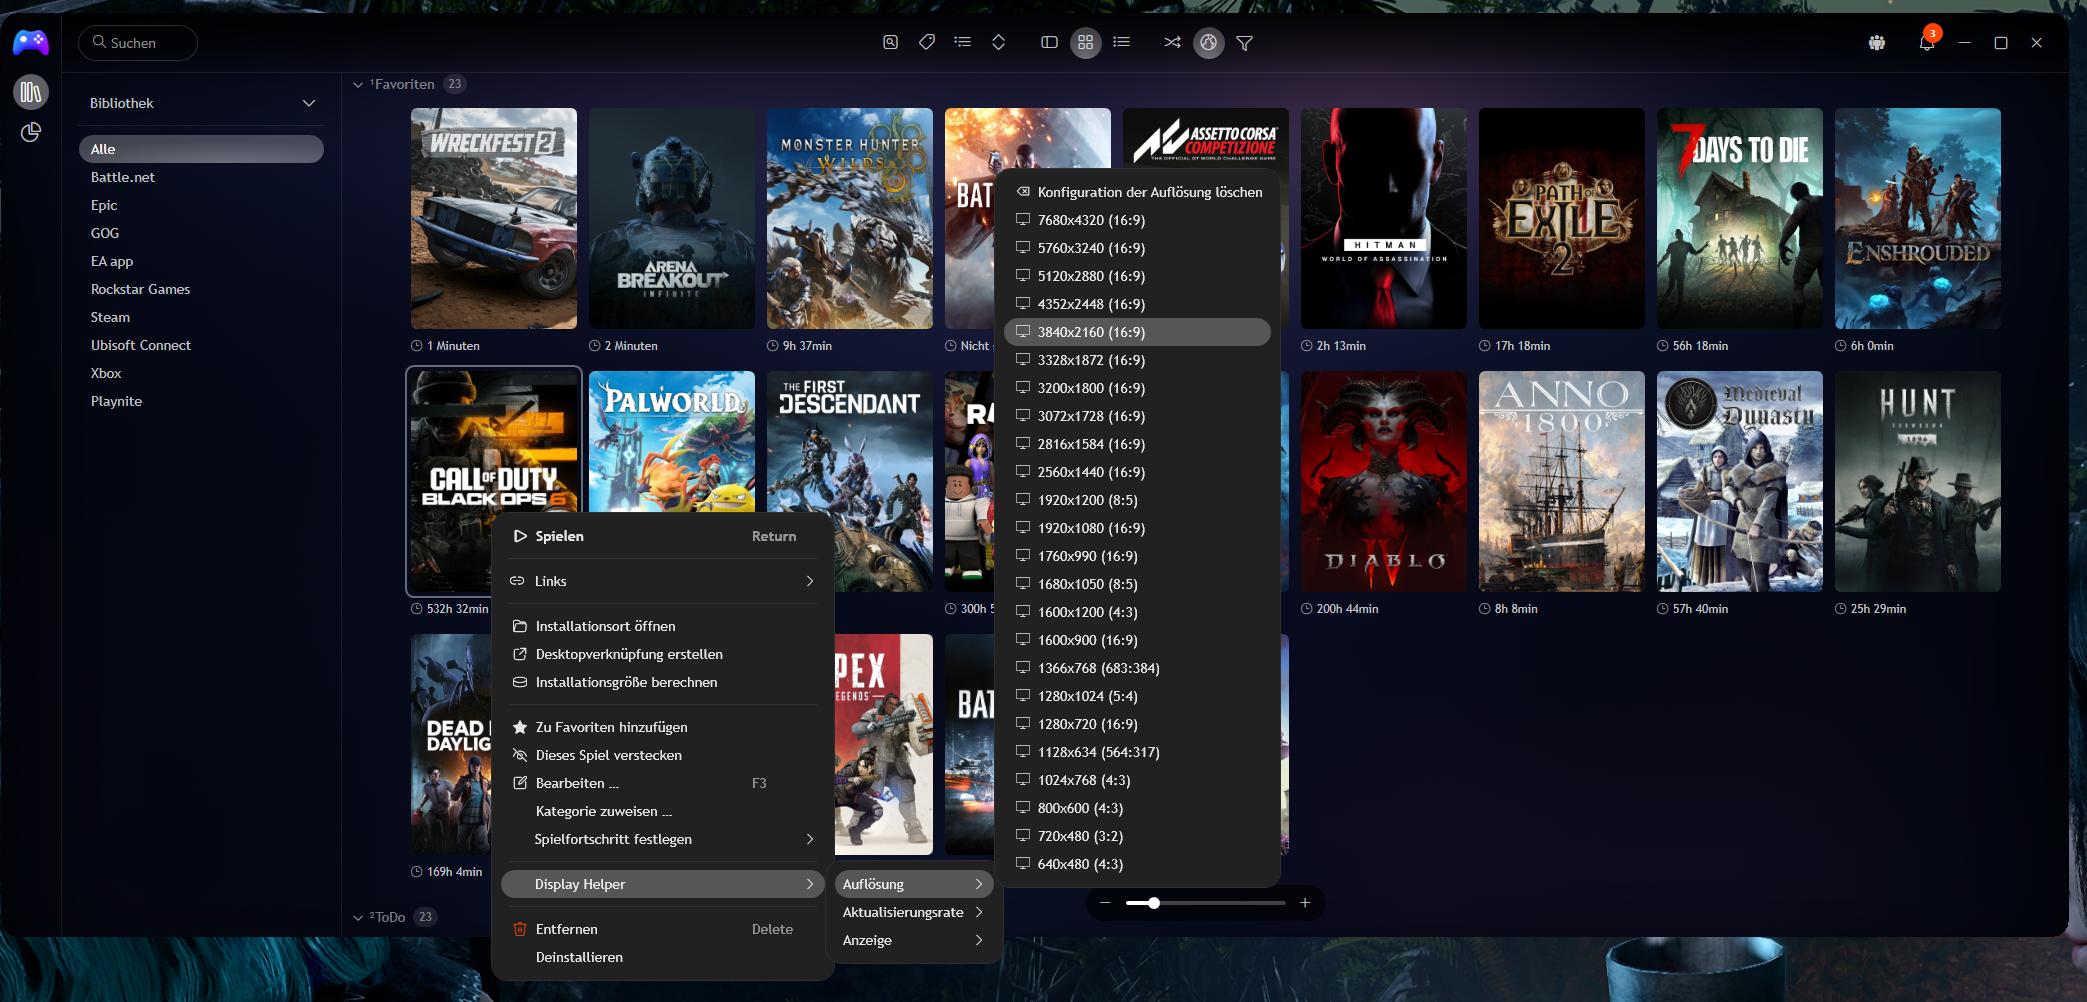The width and height of the screenshot is (2087, 1002).
Task: Select the Anno 1800 cover
Action: click(1562, 481)
